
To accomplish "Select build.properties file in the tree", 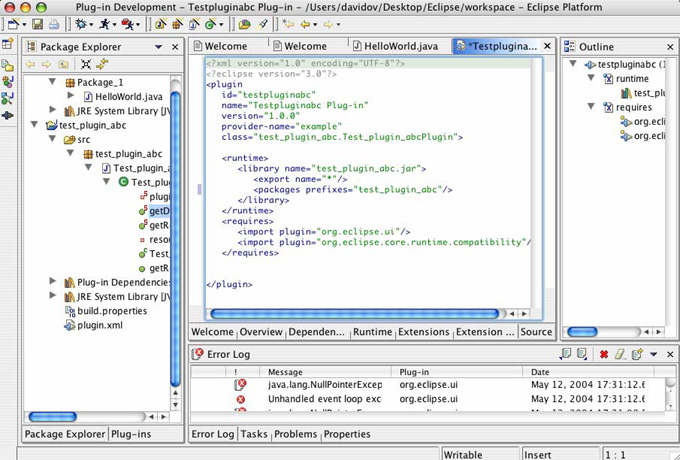I will 112,311.
